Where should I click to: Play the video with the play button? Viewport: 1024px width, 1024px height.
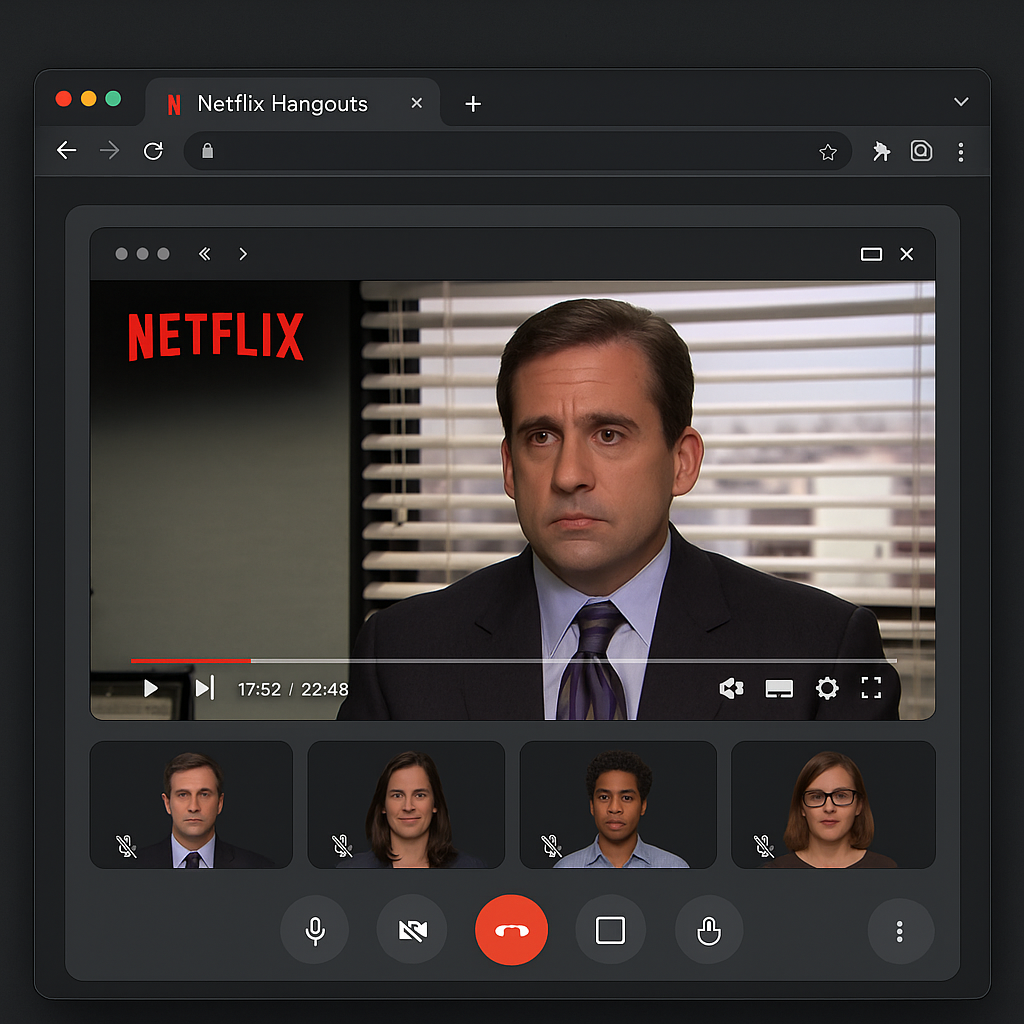(x=151, y=688)
